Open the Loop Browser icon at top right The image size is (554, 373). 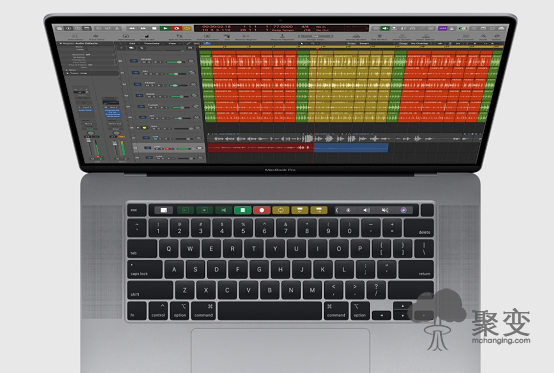(x=493, y=28)
